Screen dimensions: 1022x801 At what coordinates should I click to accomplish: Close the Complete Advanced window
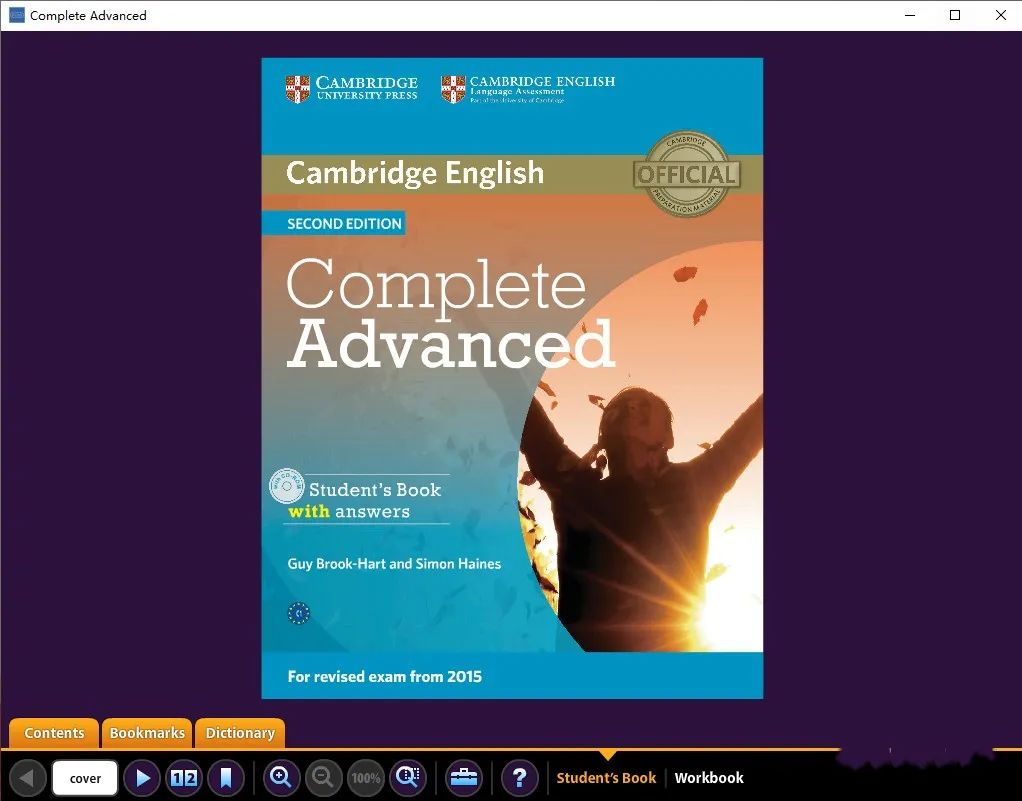coord(1000,15)
